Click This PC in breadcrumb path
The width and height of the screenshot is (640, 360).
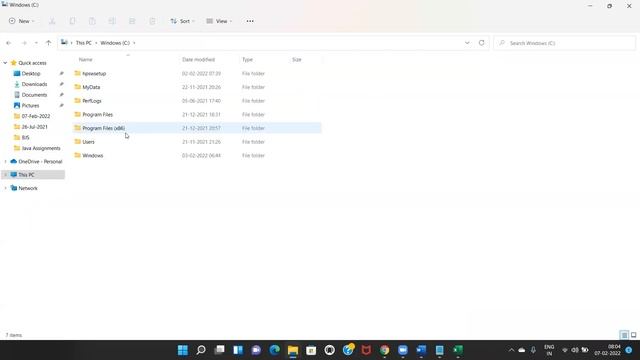tap(84, 43)
